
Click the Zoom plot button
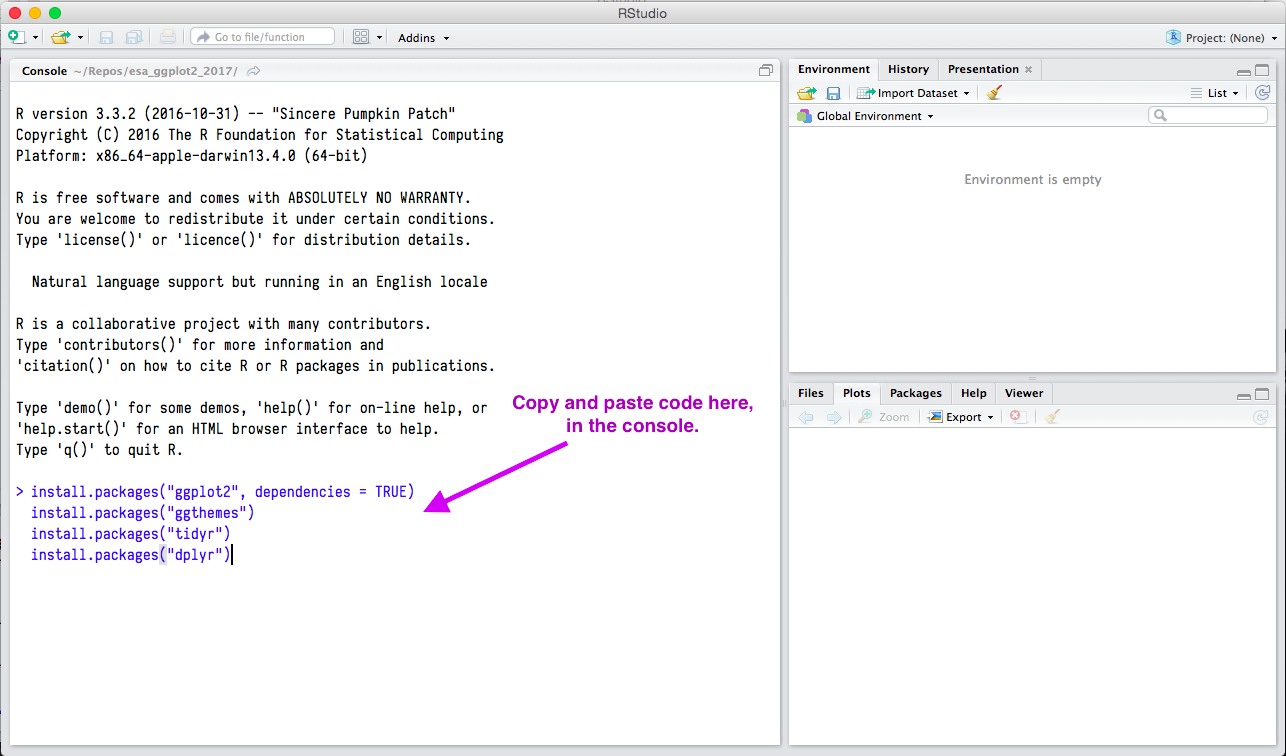click(884, 417)
